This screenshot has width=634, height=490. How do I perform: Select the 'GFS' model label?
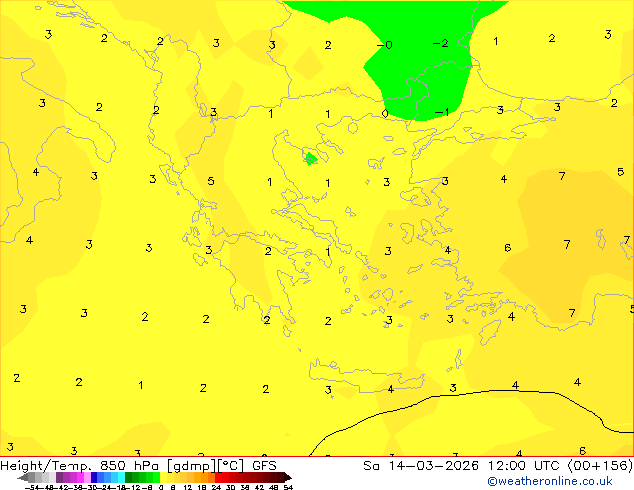point(264,466)
